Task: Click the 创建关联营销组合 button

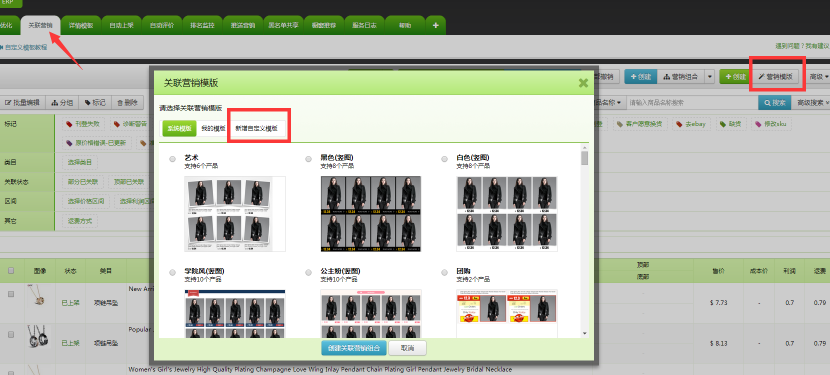Action: coord(354,349)
